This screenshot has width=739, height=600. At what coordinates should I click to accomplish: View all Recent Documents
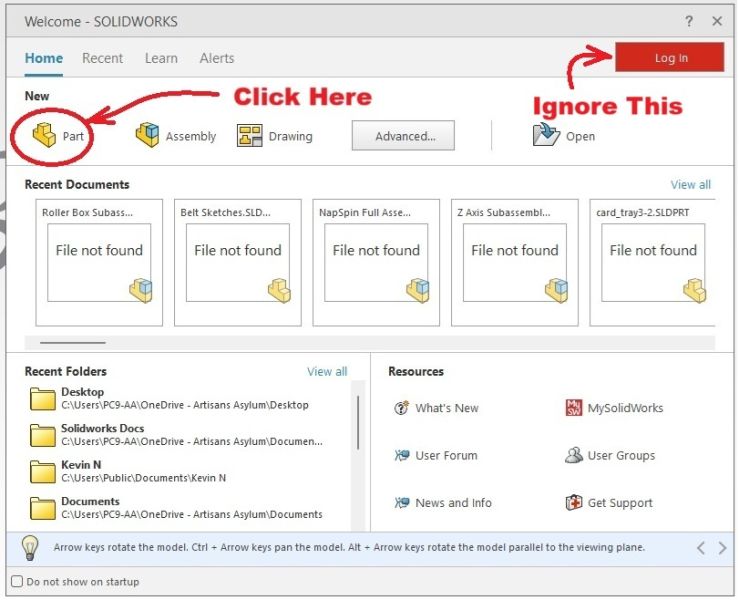[690, 184]
